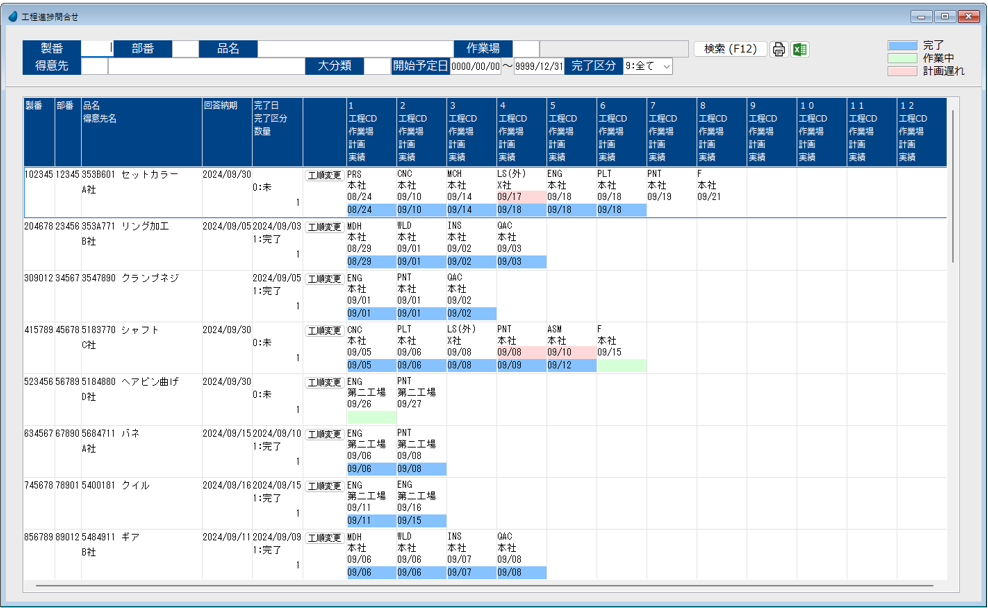Maximize the 工程進捗問合せ window
Screen dimensions: 988x608
[x=944, y=16]
